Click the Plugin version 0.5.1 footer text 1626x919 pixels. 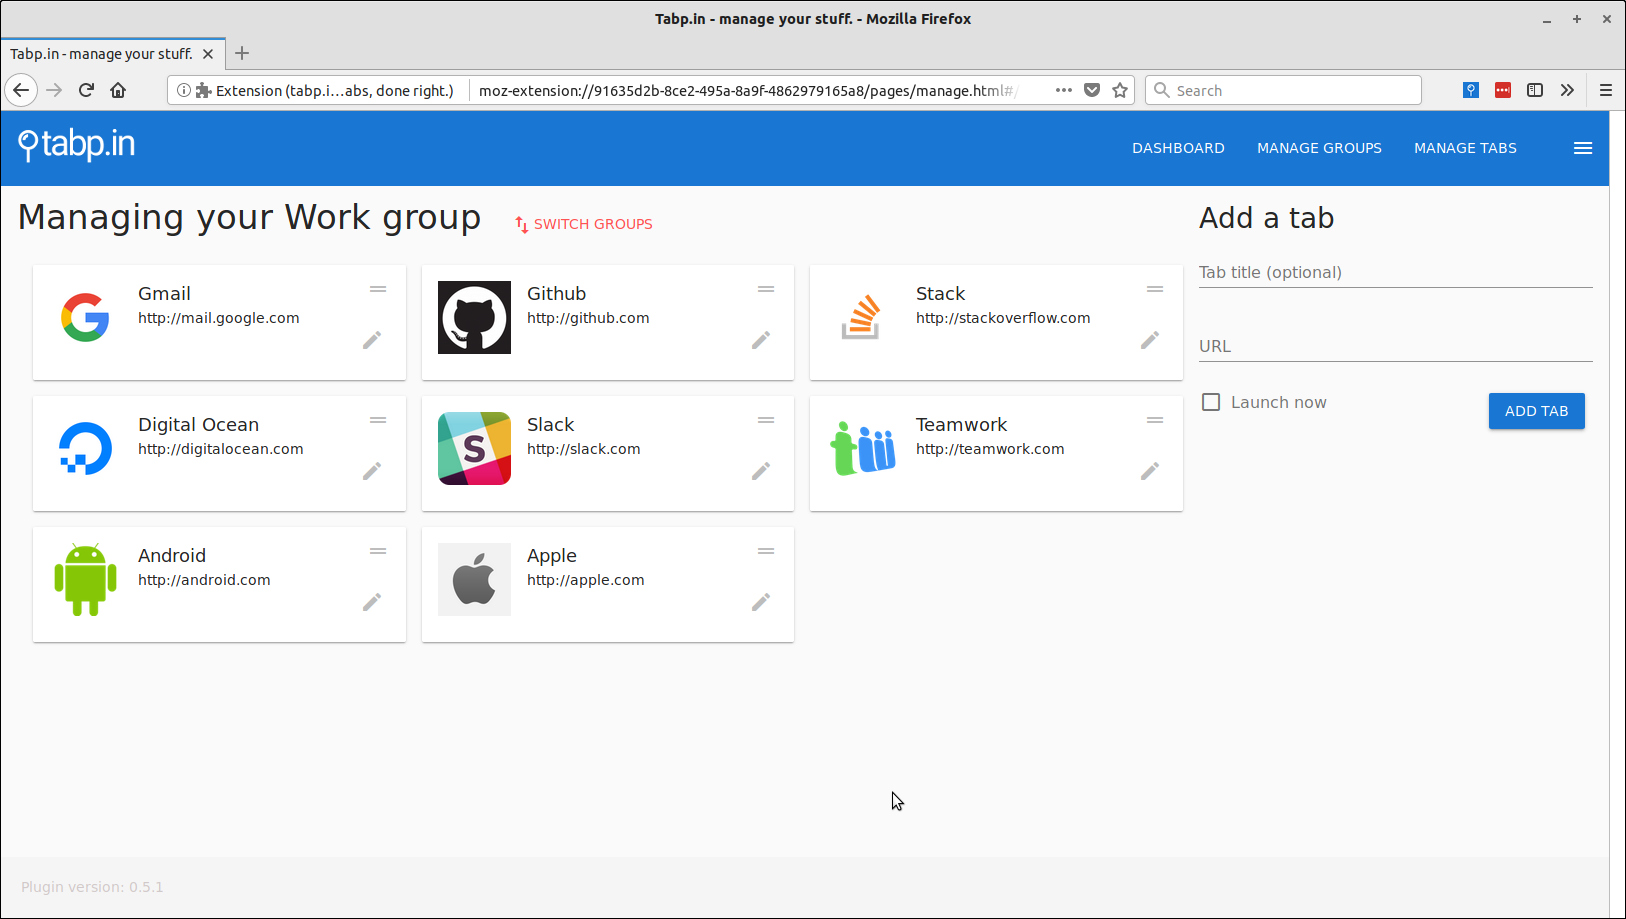pos(92,887)
